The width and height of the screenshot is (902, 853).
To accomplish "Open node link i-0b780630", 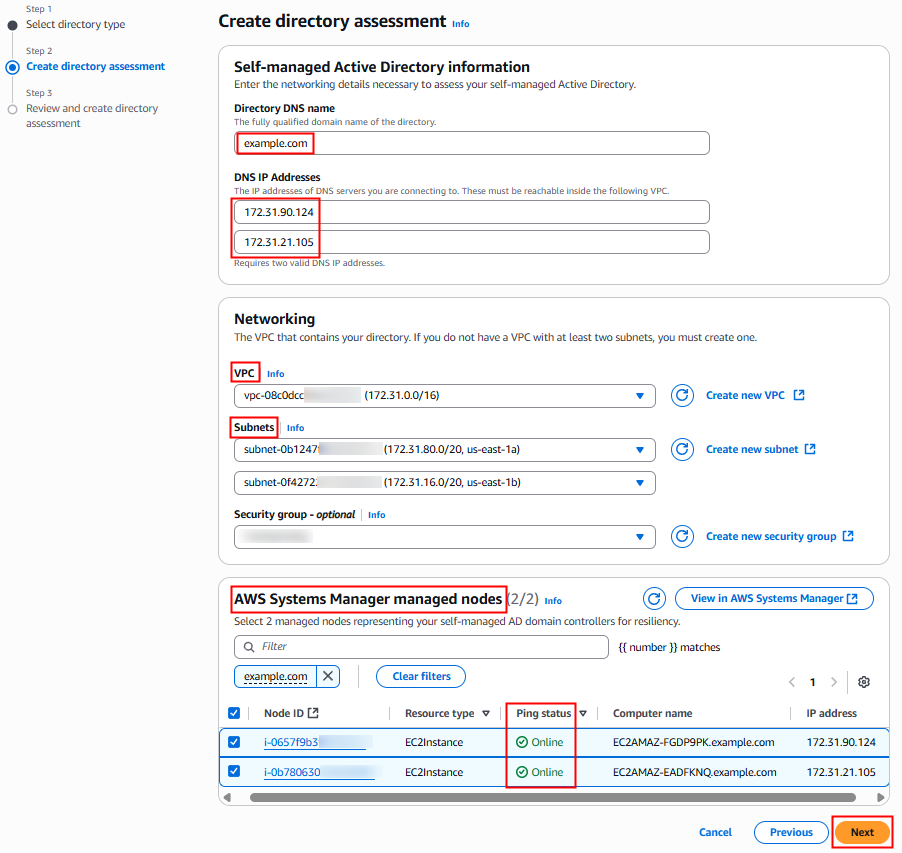I will pos(319,772).
